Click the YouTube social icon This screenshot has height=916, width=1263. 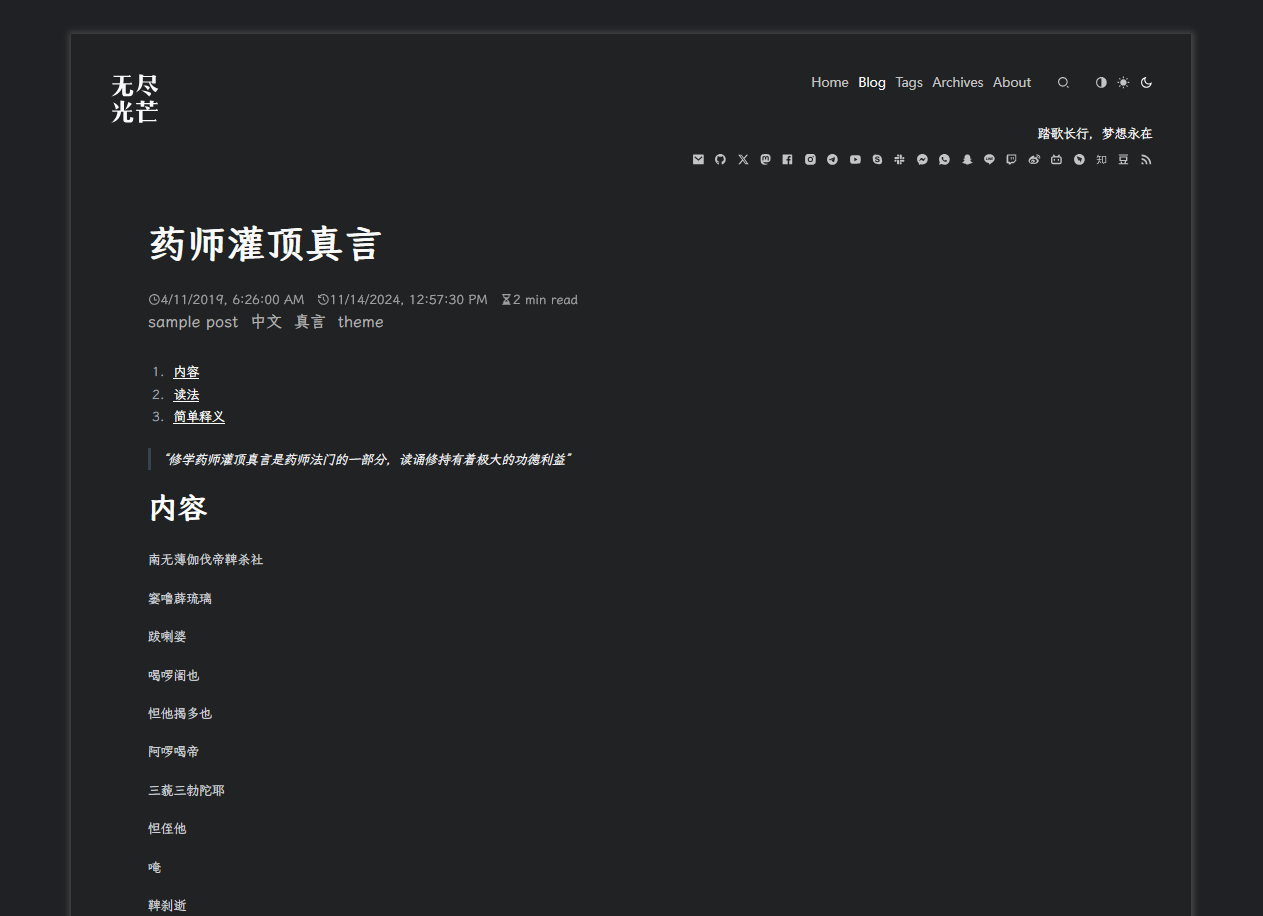coord(855,160)
